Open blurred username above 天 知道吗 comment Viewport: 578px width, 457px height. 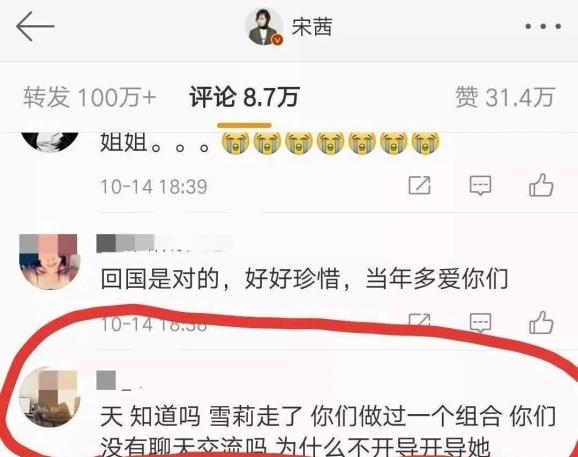coord(119,381)
